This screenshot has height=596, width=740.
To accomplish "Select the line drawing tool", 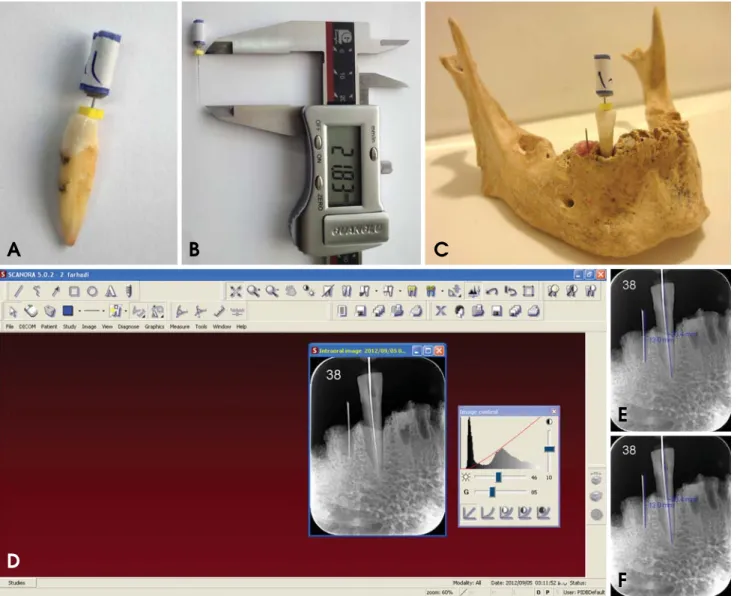I will 18,291.
